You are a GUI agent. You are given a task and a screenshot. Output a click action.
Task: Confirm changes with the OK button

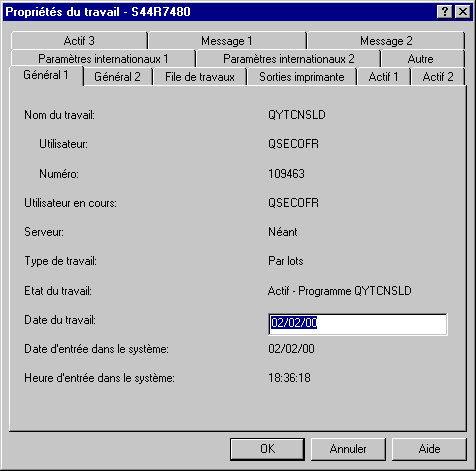tap(267, 449)
